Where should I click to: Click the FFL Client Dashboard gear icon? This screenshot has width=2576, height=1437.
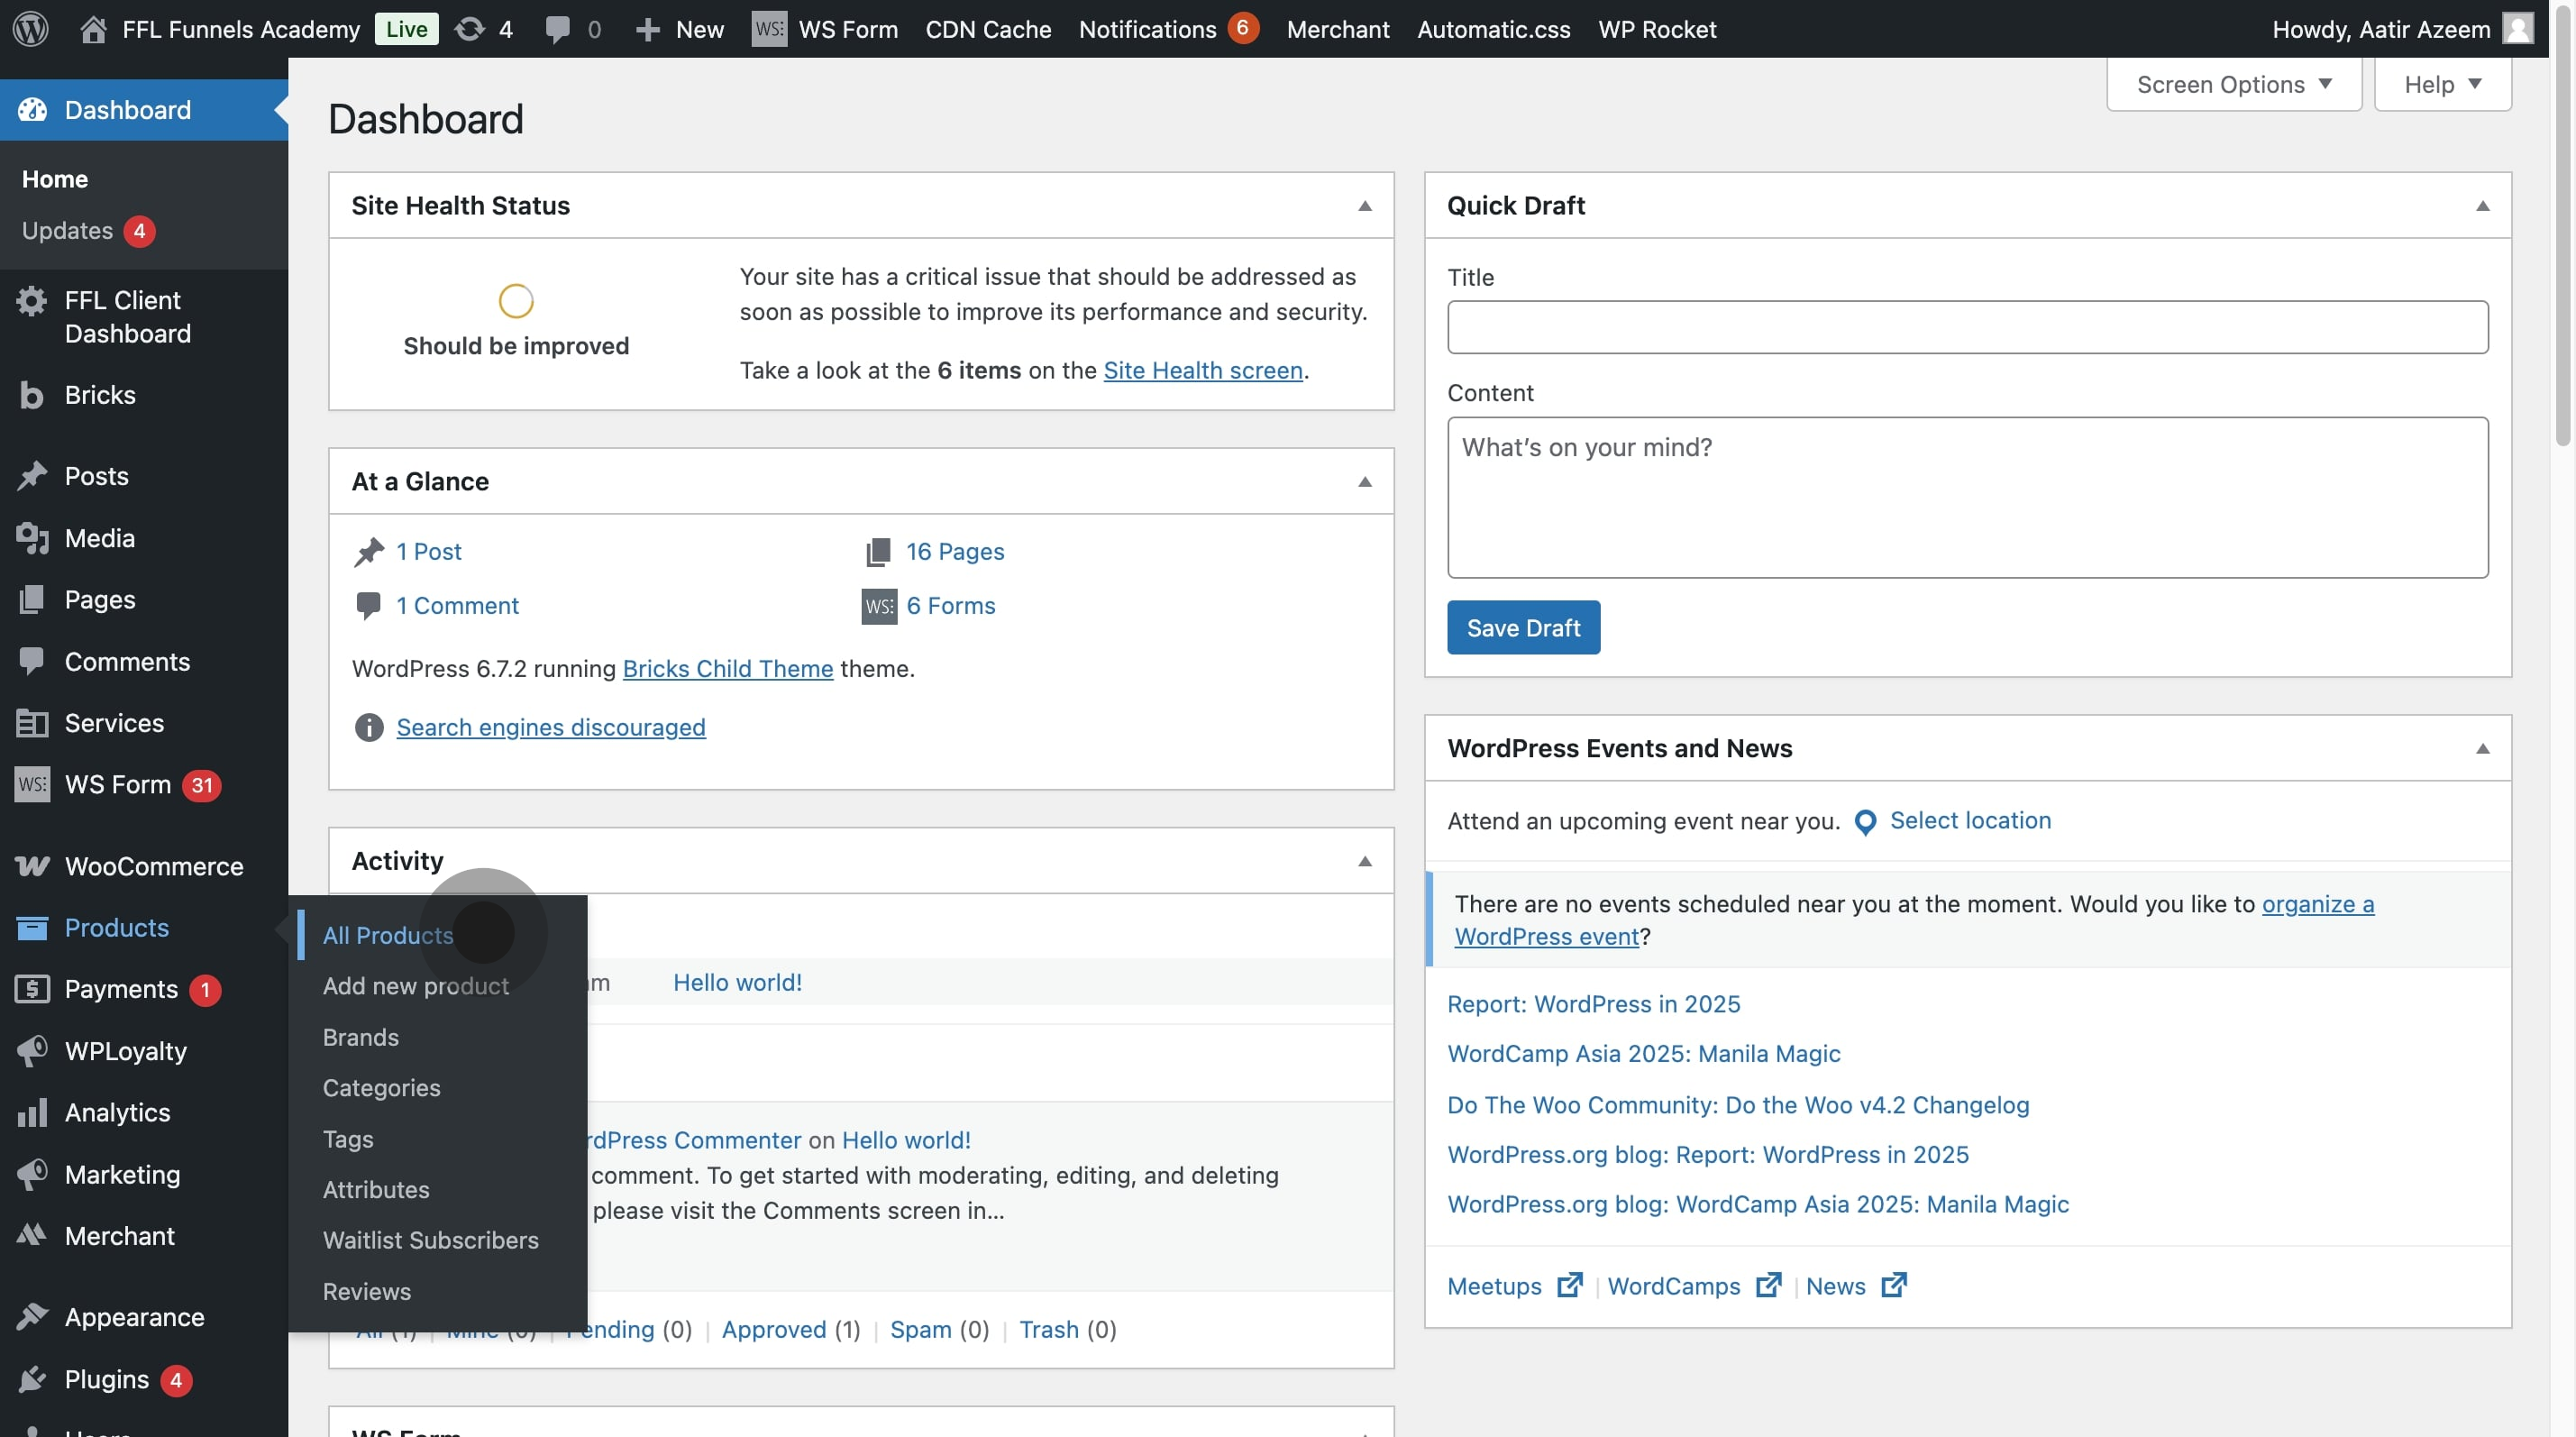(x=32, y=300)
